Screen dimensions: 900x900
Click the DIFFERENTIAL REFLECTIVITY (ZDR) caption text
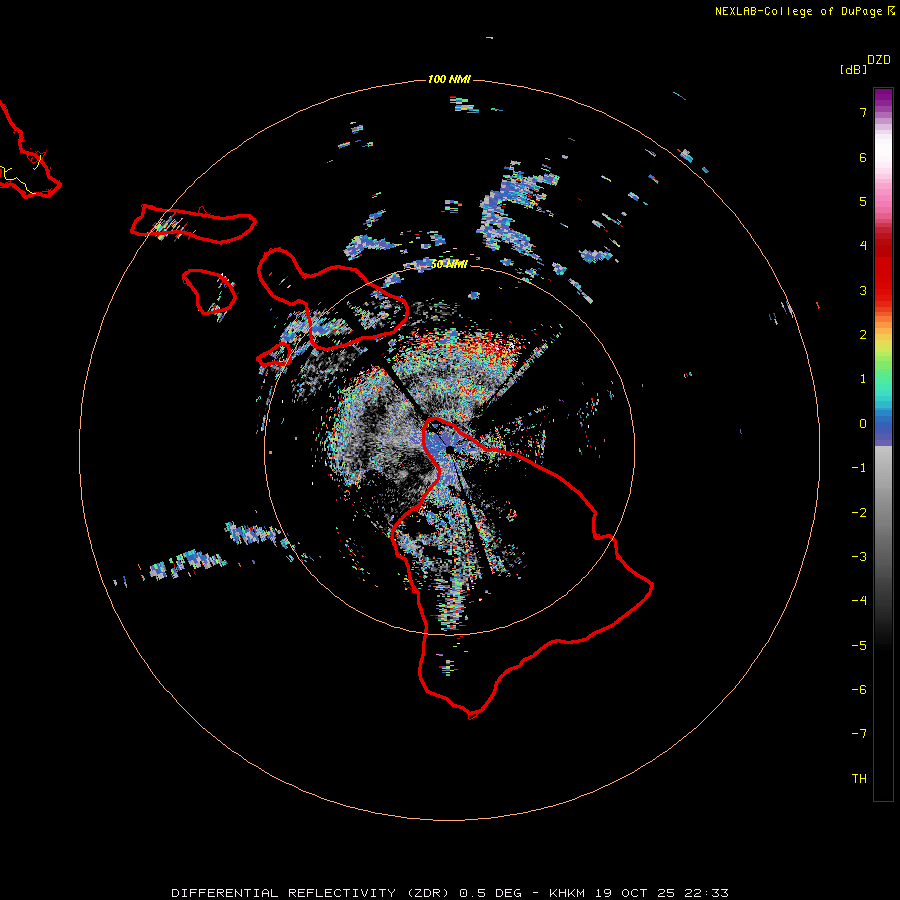click(x=312, y=893)
